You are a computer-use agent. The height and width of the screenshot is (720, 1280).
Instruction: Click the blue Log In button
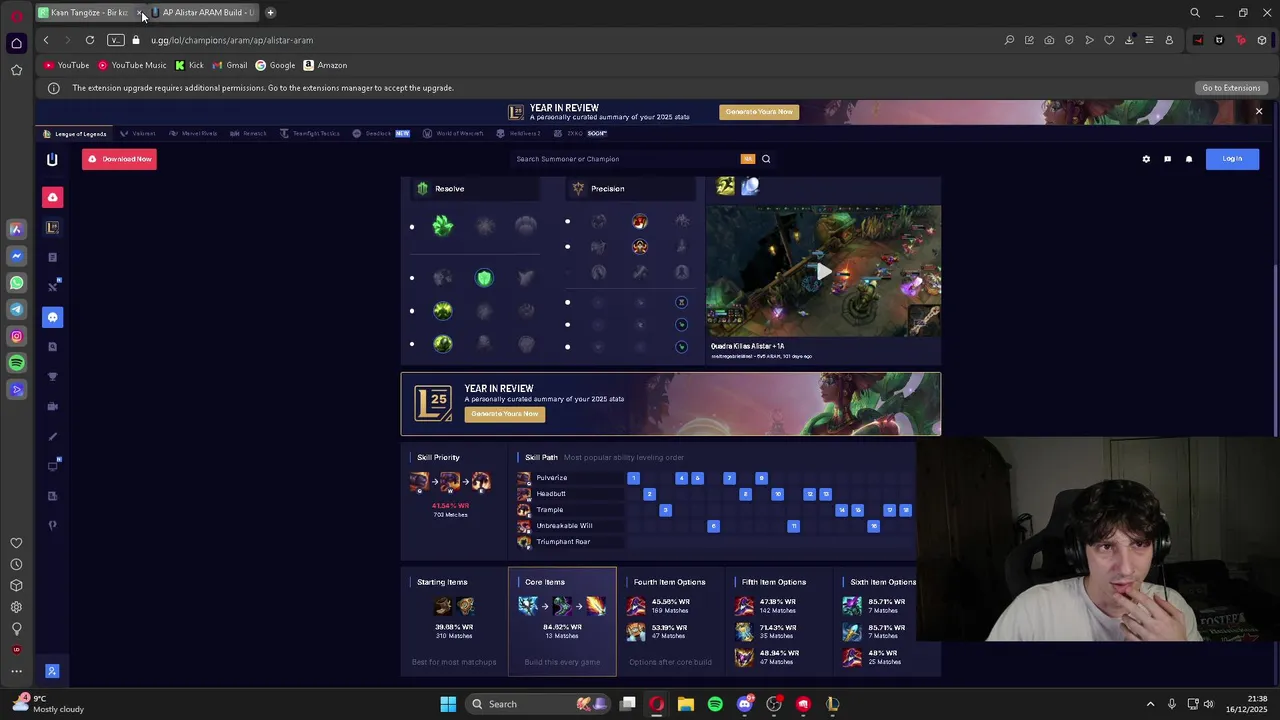(1232, 159)
